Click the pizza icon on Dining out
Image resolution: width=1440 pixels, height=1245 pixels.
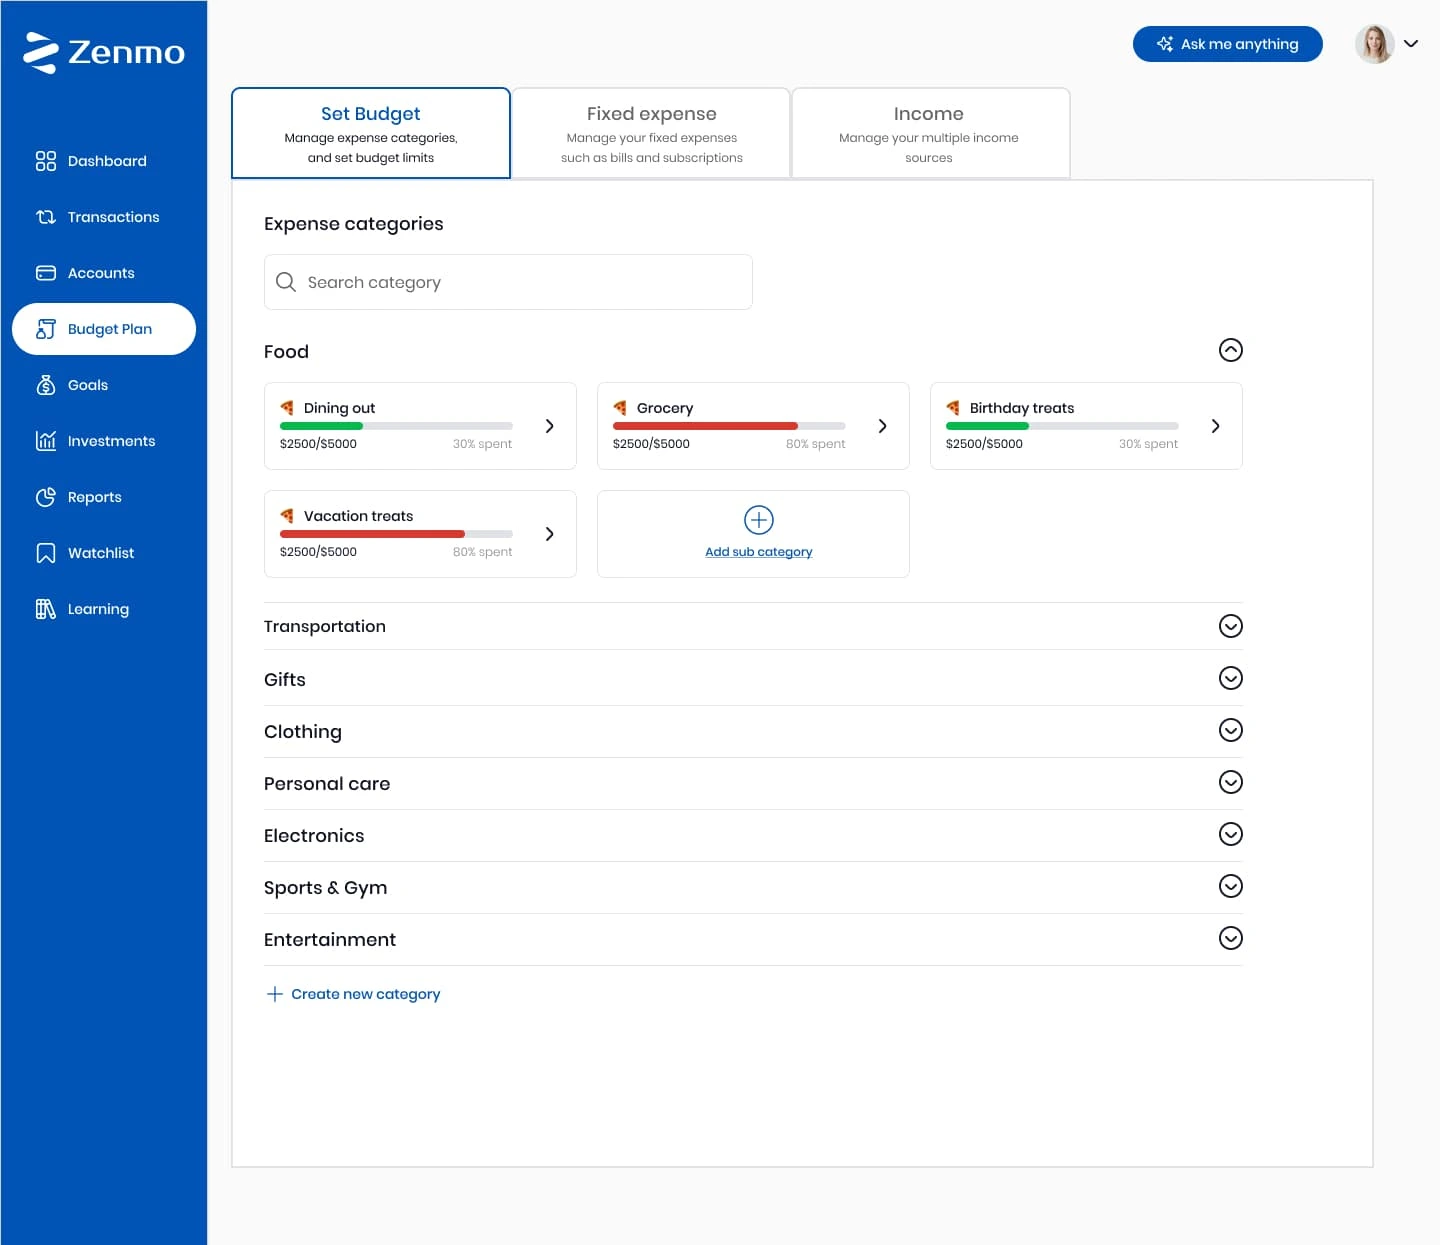pyautogui.click(x=287, y=408)
